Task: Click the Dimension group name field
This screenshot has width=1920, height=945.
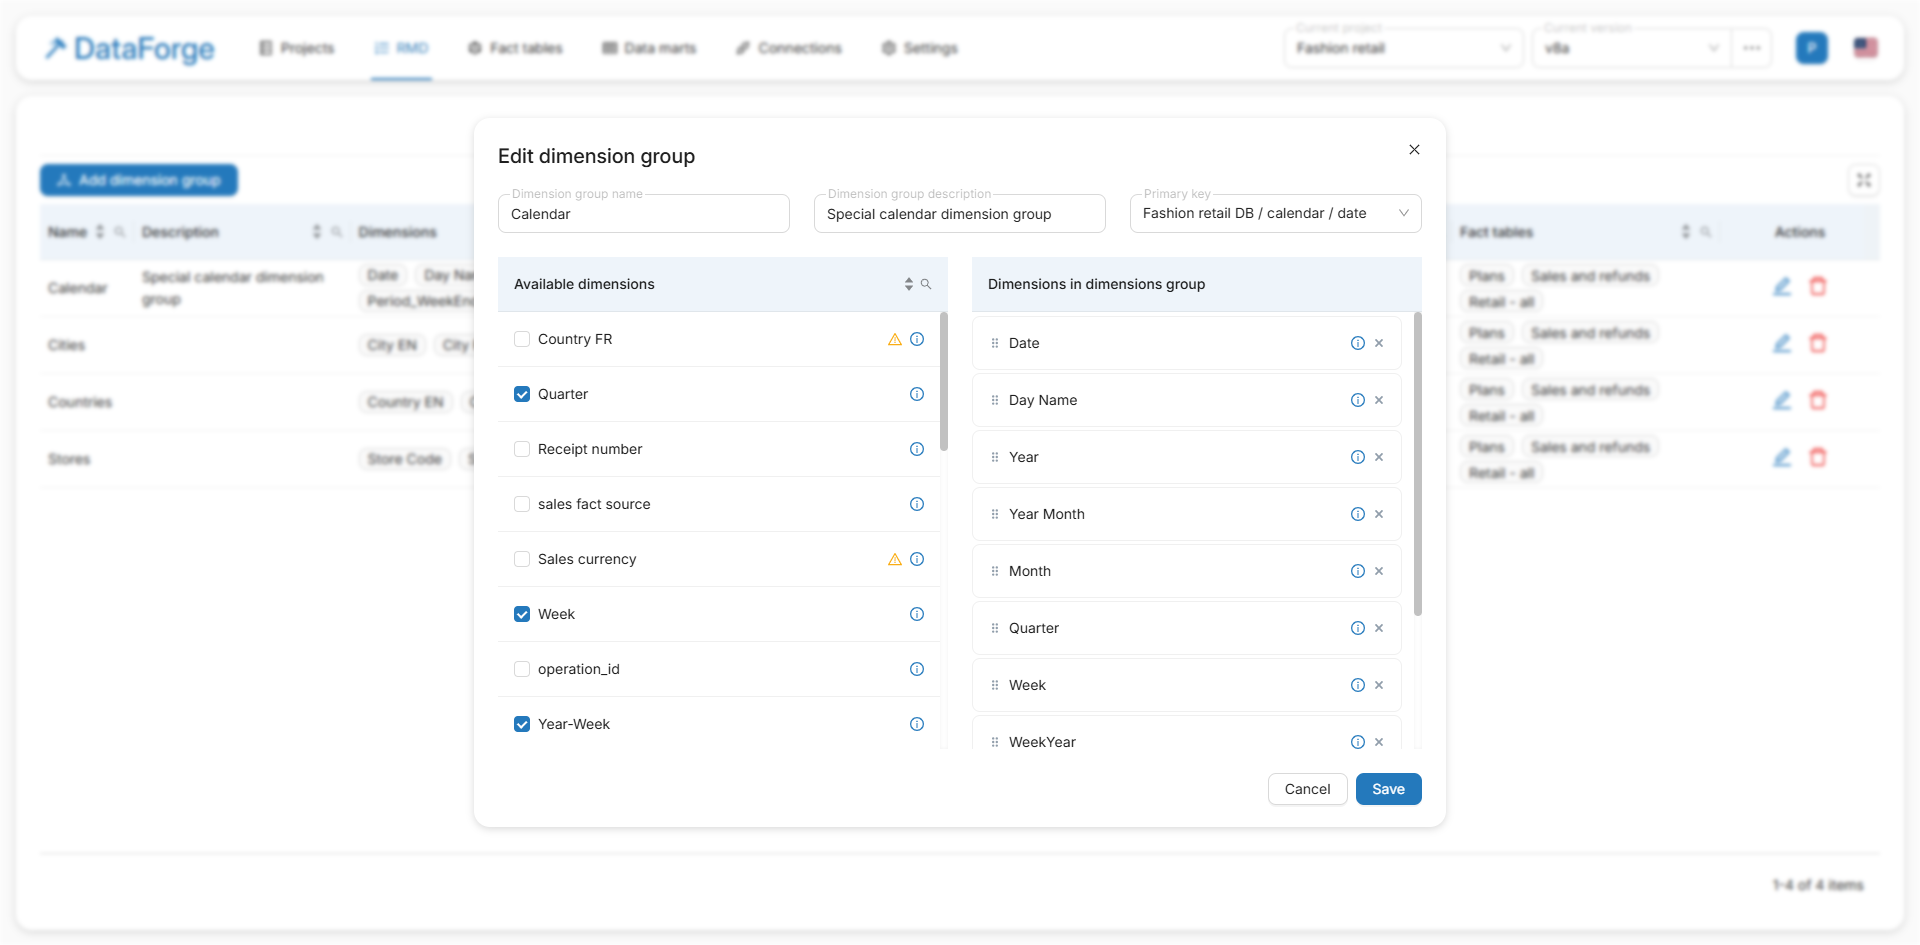Action: point(643,214)
